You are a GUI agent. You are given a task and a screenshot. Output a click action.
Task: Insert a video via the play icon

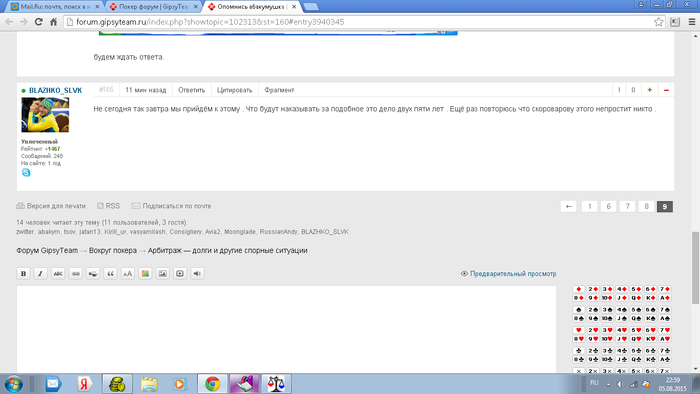pos(180,274)
